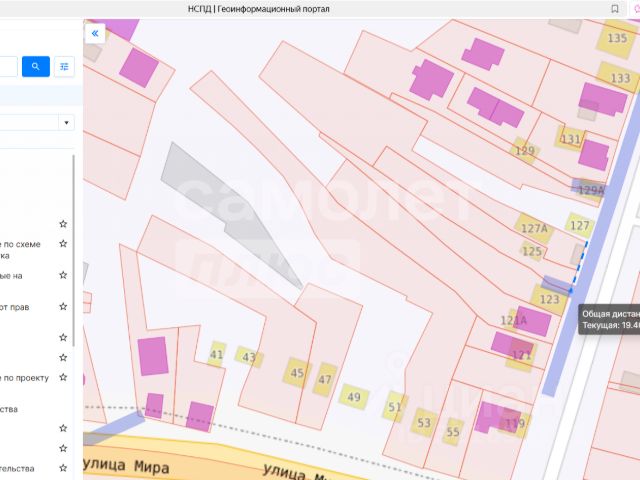Open the filter settings sliders icon
The image size is (640, 480).
coord(64,67)
